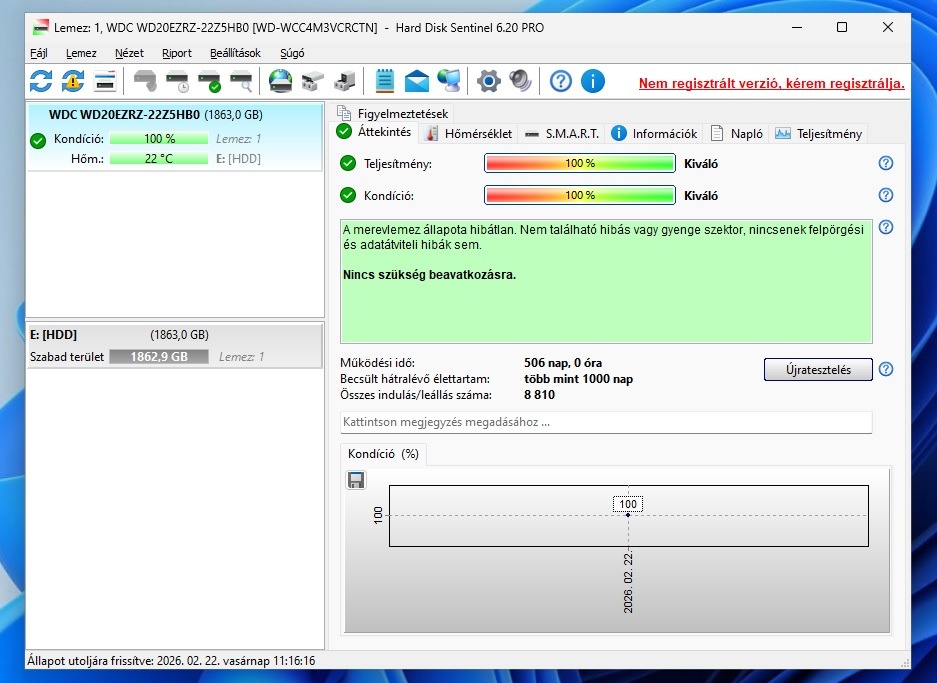Screen dimensions: 937x683
Task: Switch to the Információk tab
Action: [x=654, y=134]
